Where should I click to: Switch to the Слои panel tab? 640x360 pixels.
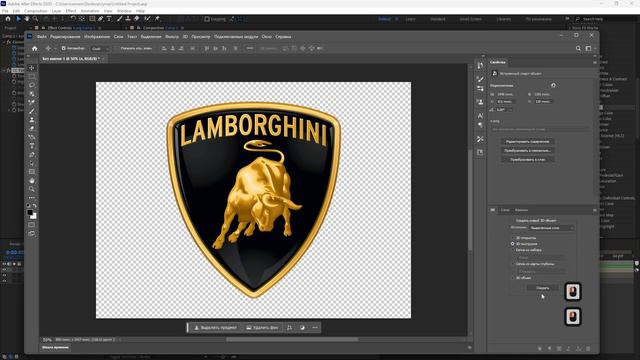505,210
